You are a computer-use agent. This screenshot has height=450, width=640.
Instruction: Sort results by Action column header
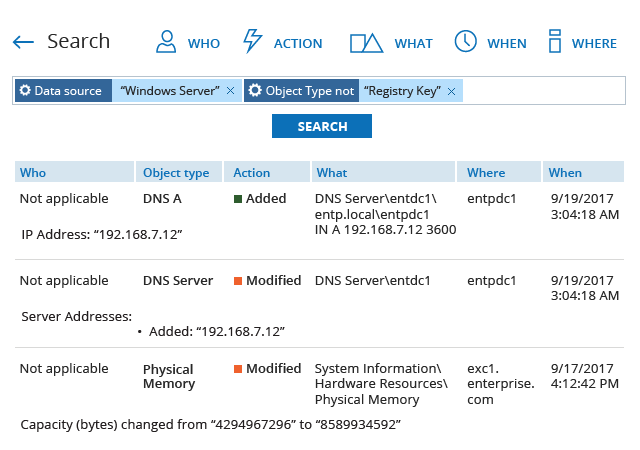[251, 172]
